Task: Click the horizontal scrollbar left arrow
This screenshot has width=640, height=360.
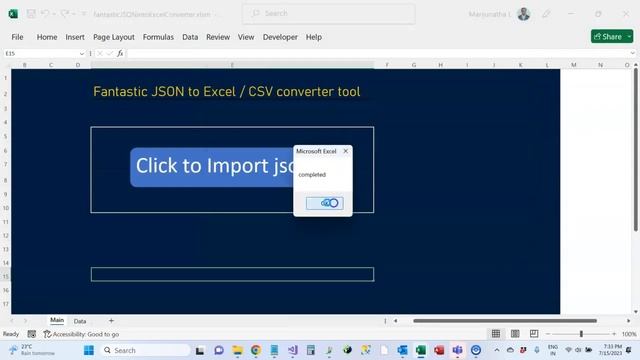Action: pos(396,321)
